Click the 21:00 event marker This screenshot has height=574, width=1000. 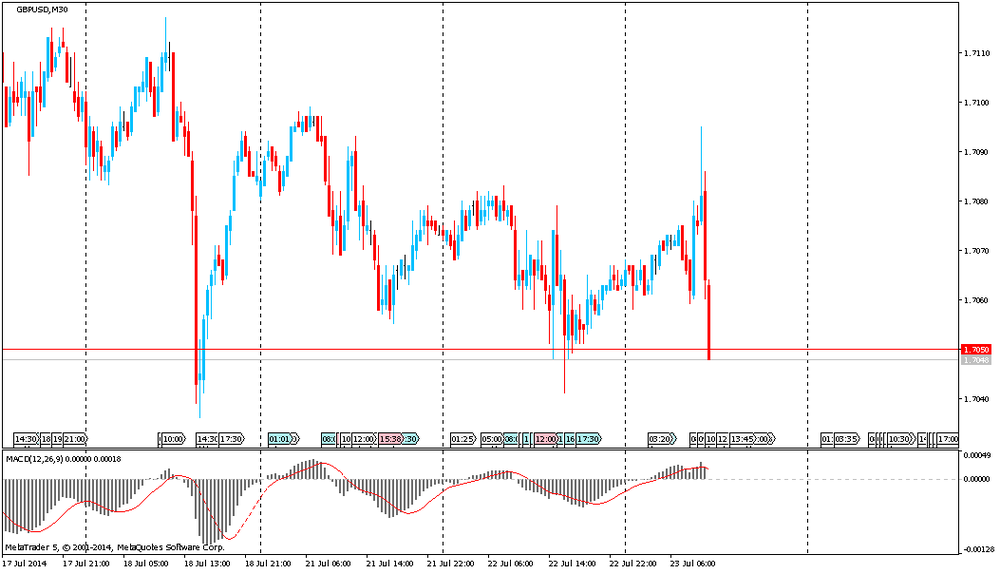pos(76,439)
